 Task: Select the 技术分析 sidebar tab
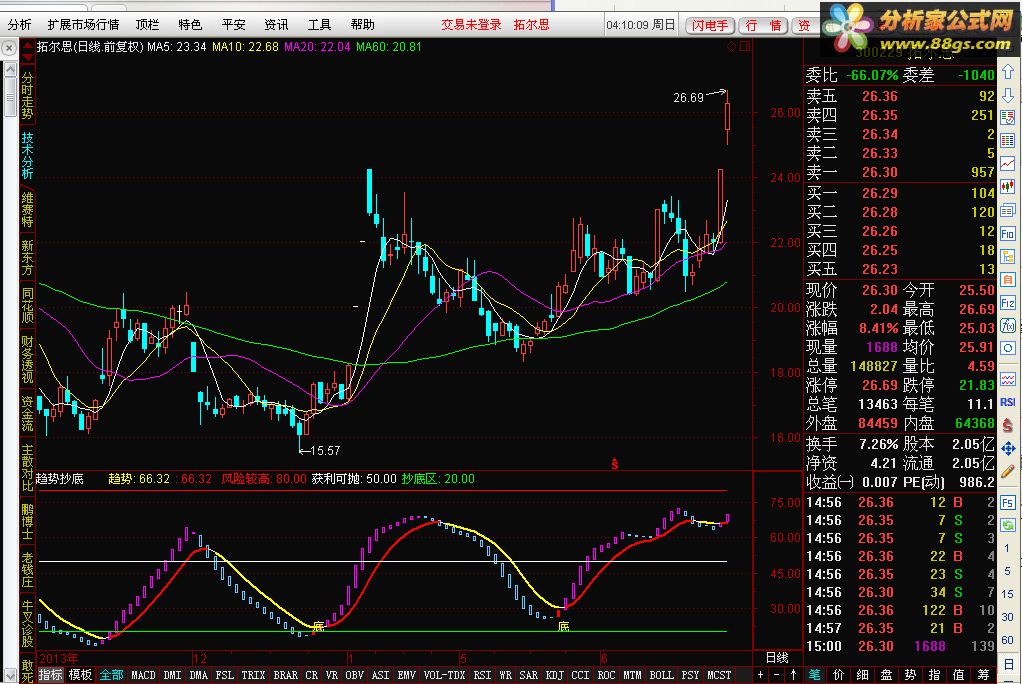click(x=27, y=155)
